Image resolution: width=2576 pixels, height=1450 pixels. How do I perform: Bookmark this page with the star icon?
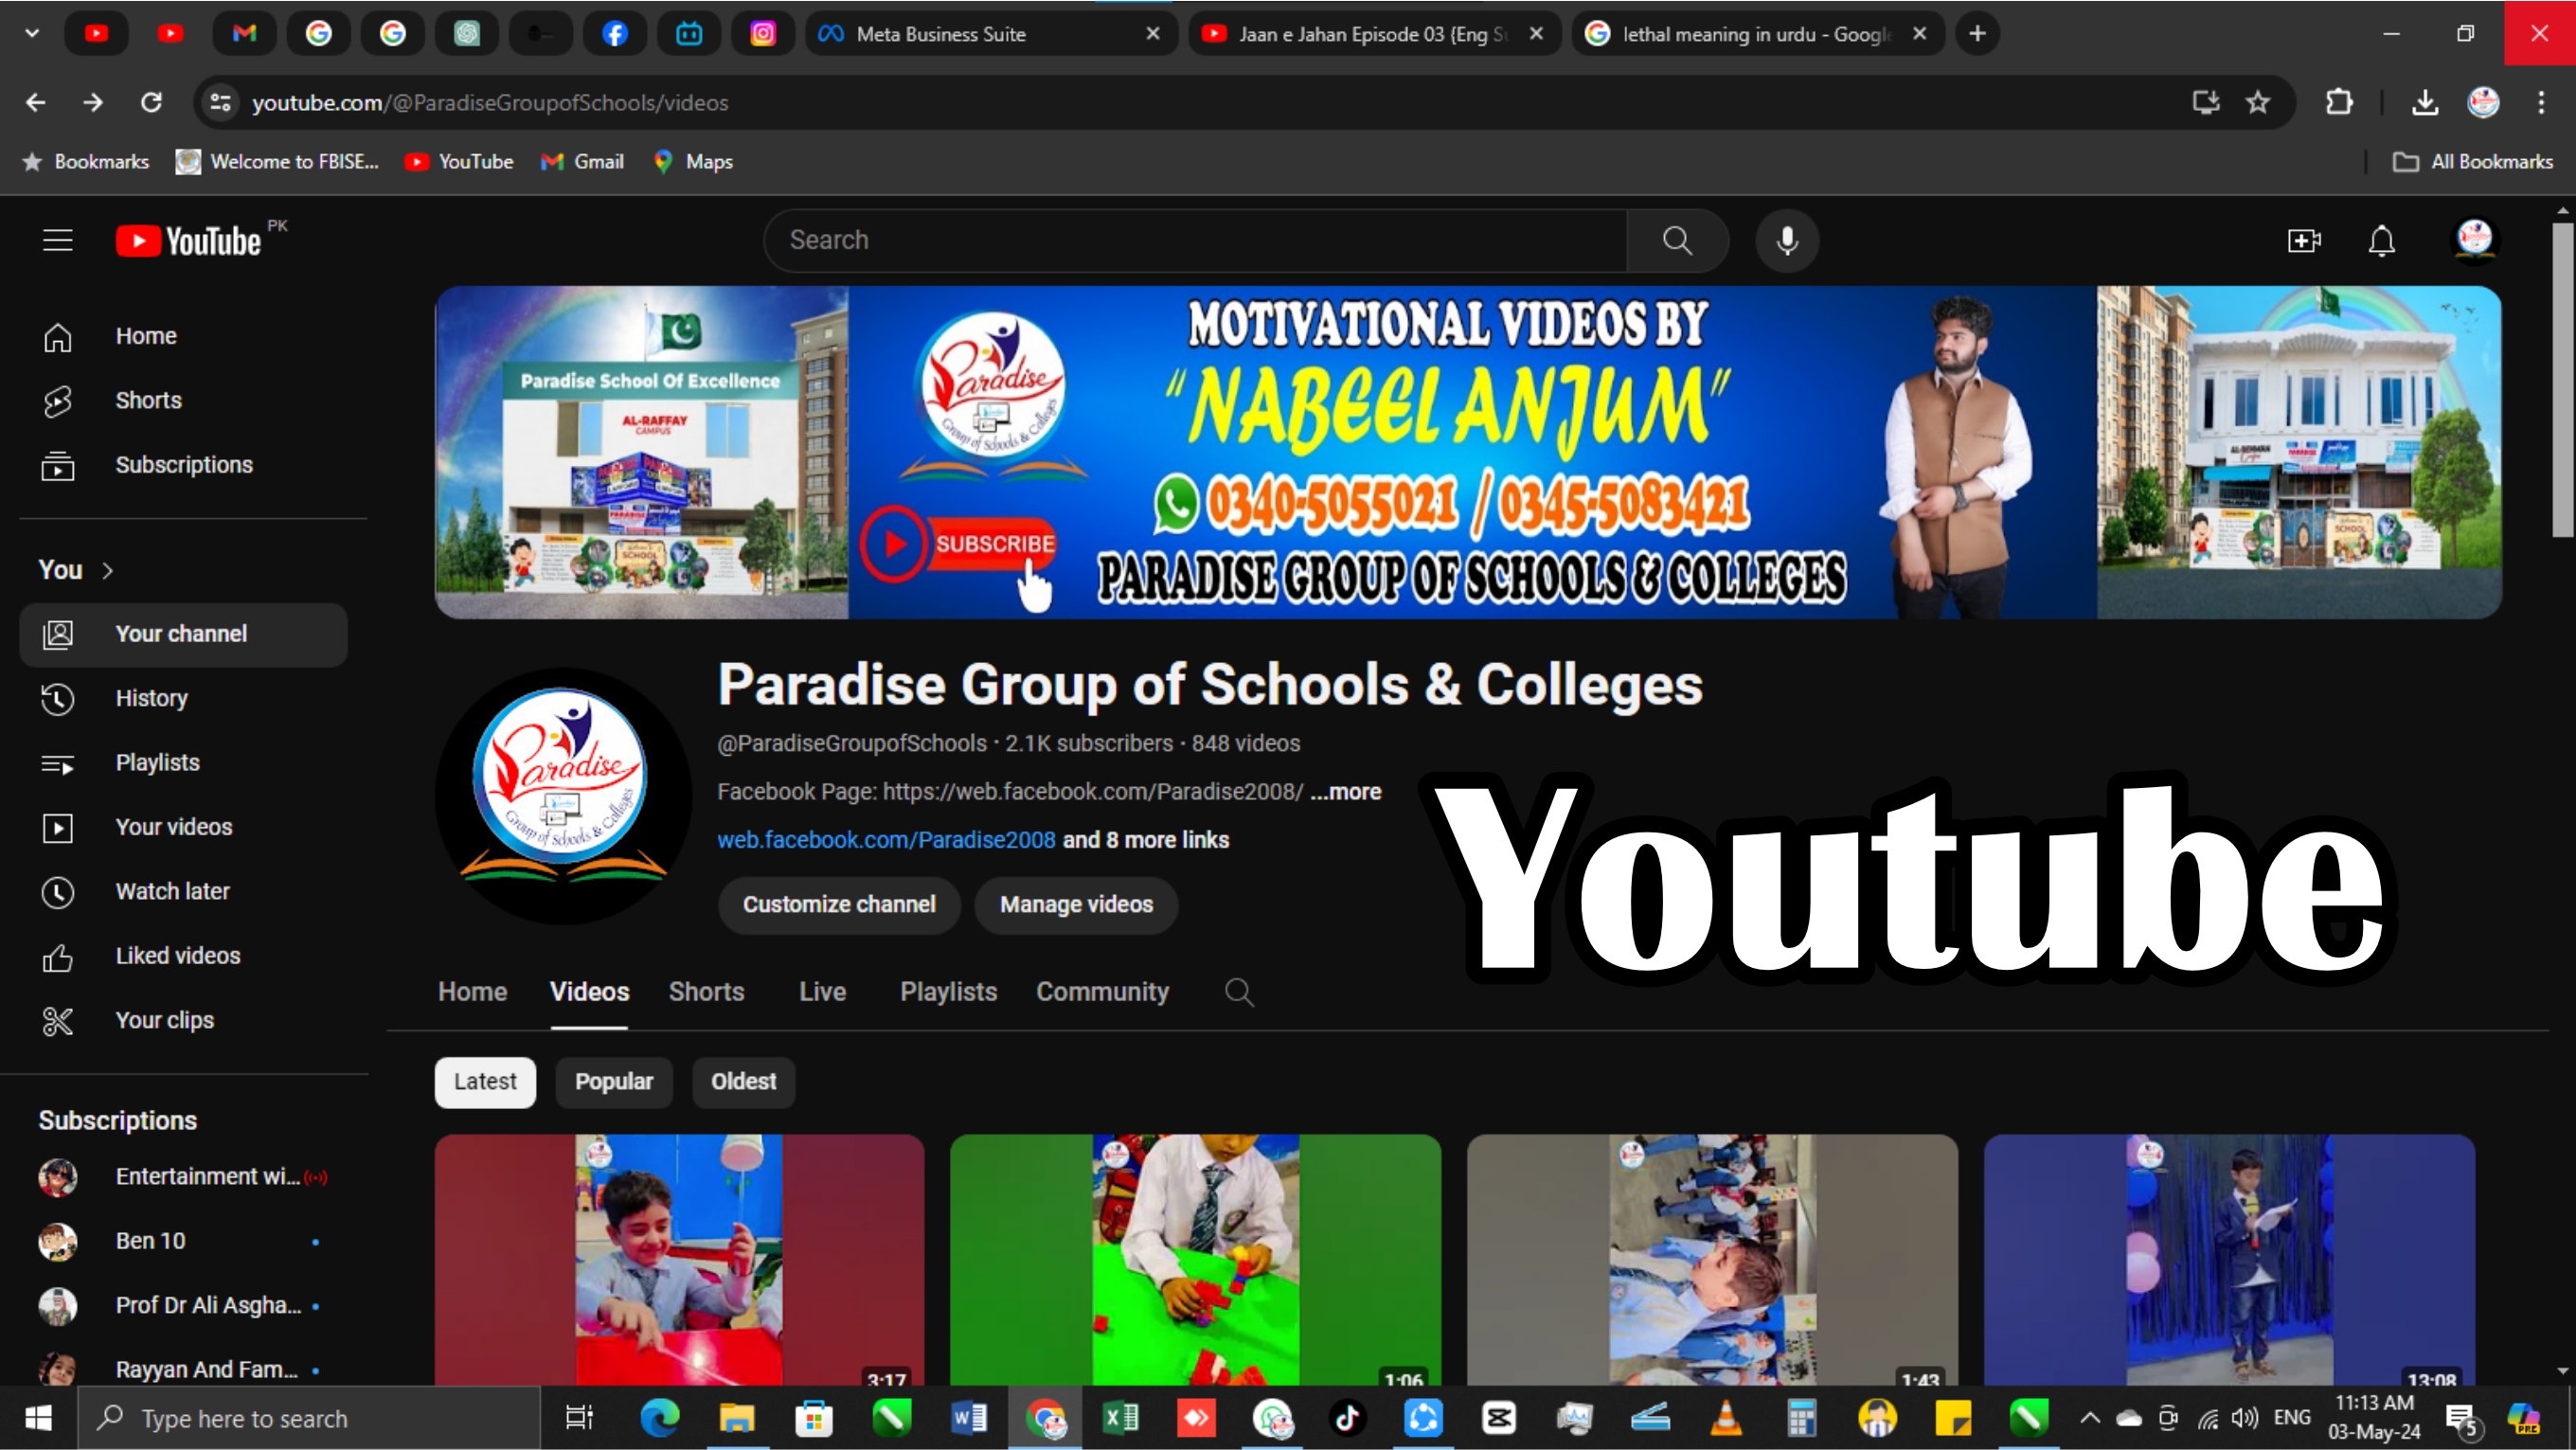point(2257,102)
